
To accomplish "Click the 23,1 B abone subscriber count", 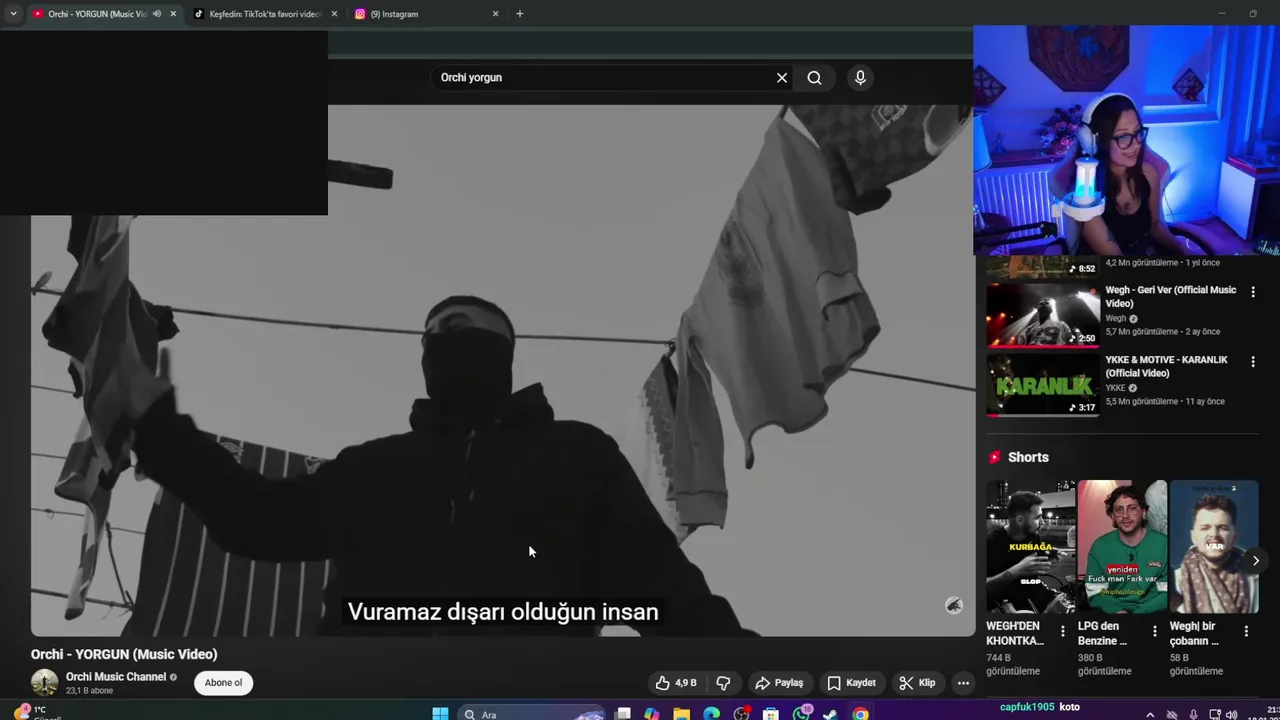I will pyautogui.click(x=89, y=691).
